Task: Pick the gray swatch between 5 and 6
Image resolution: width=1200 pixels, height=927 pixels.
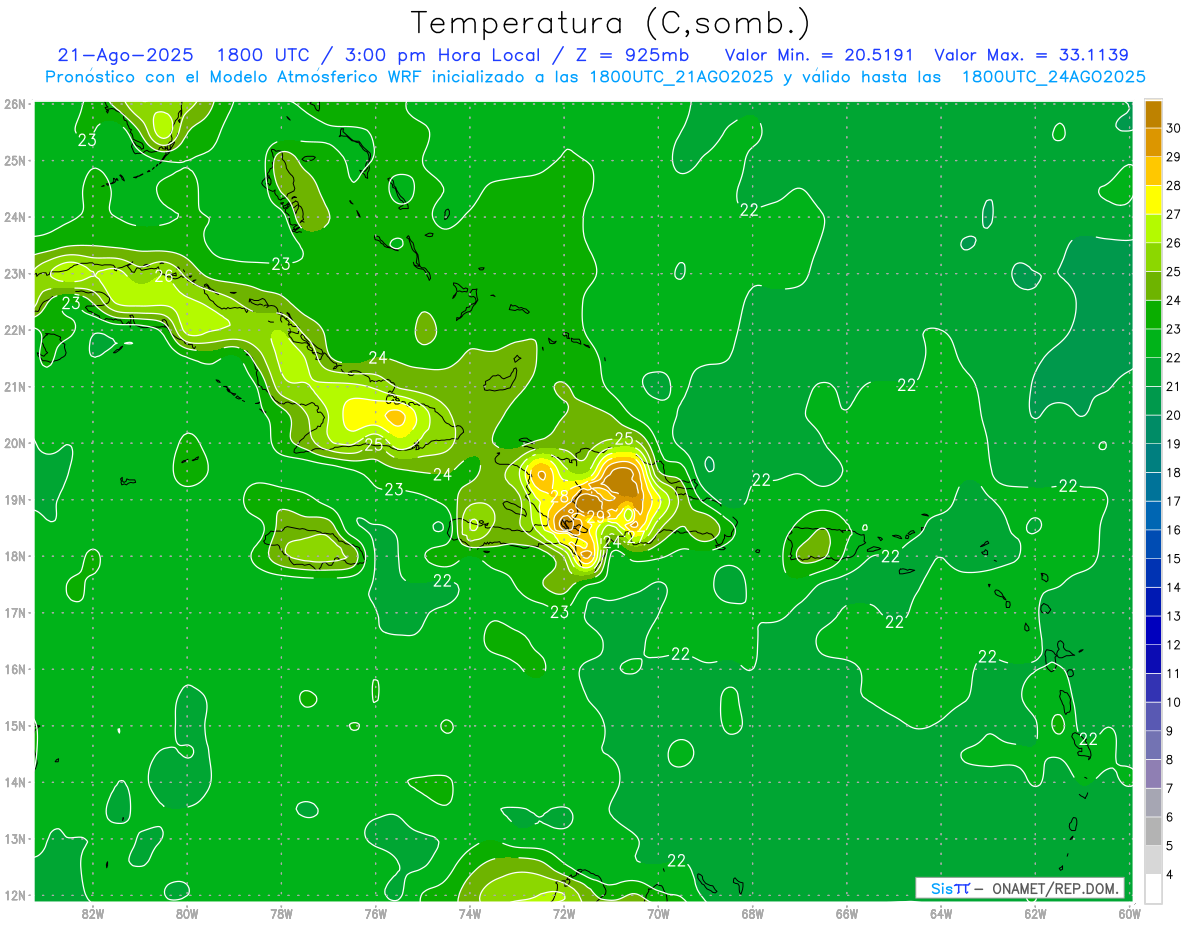Action: [1153, 831]
